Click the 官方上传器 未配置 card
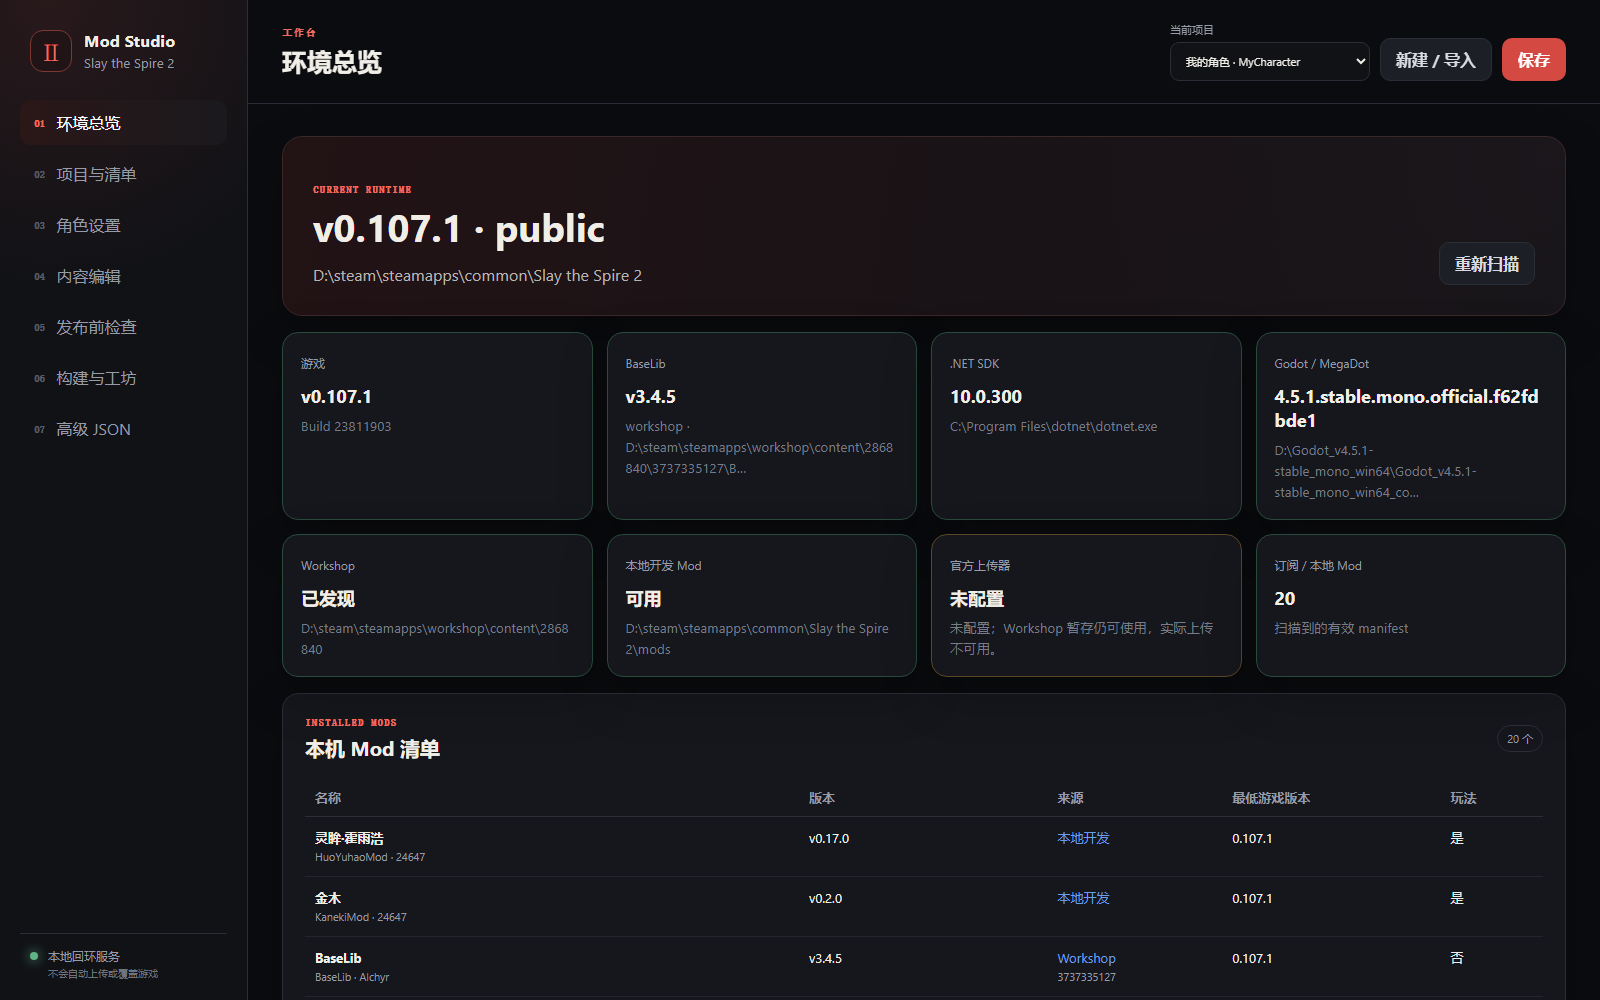Screen dimensions: 1600x1000 [1086, 605]
